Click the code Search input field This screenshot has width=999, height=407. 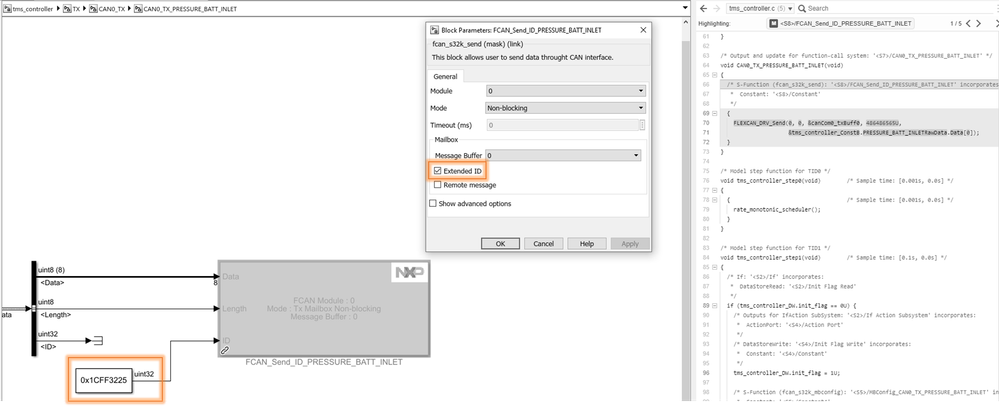(898, 8)
